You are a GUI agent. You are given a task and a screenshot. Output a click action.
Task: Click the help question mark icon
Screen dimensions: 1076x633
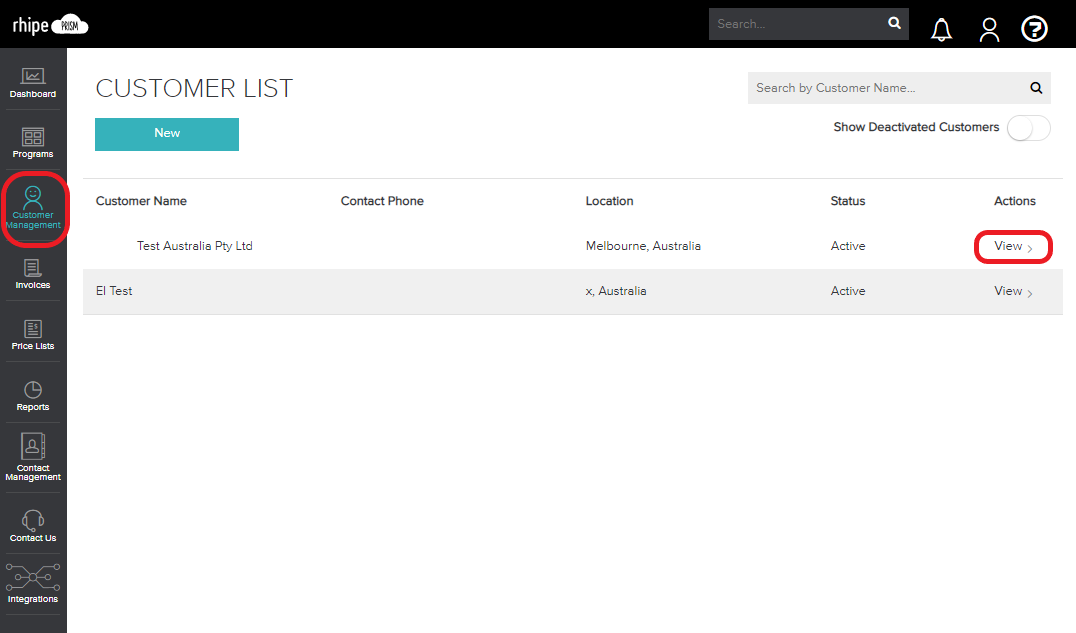click(1034, 29)
